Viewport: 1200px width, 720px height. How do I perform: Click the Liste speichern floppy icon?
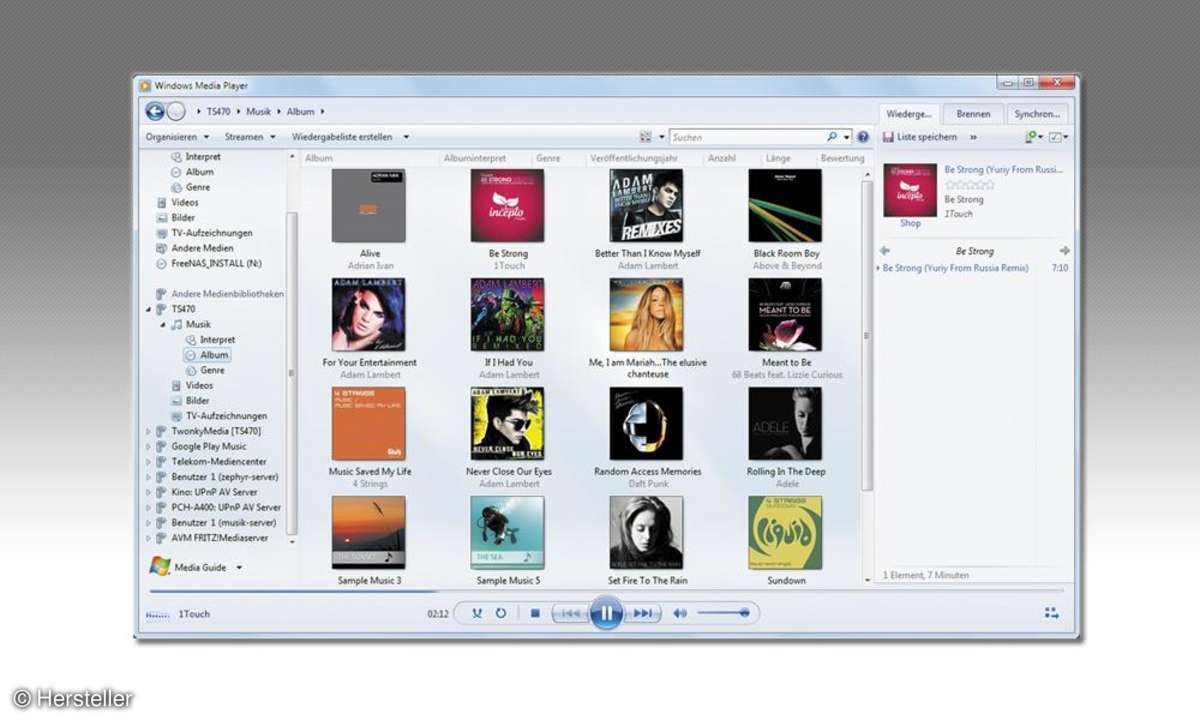[888, 137]
